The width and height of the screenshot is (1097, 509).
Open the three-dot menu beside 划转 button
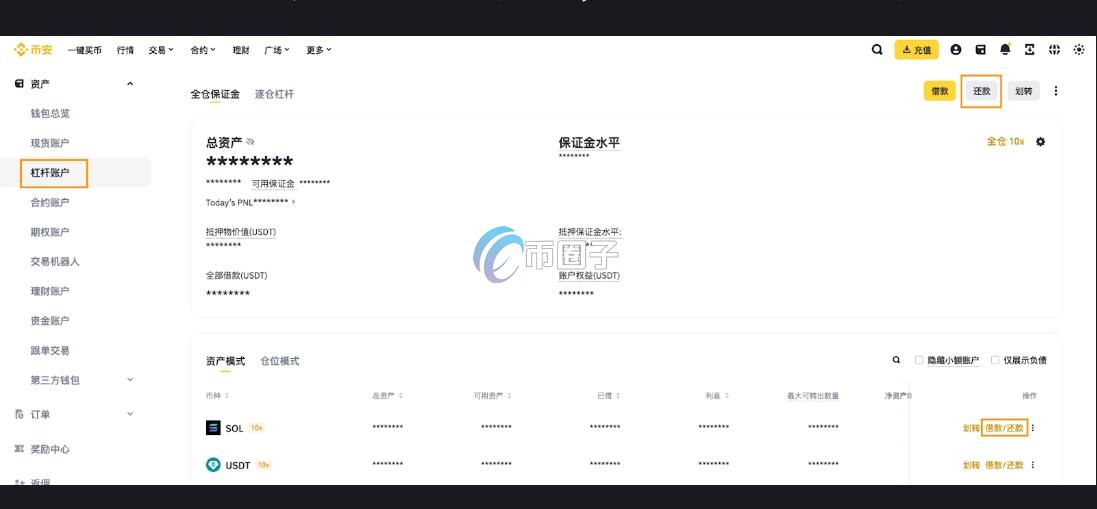coord(1056,91)
